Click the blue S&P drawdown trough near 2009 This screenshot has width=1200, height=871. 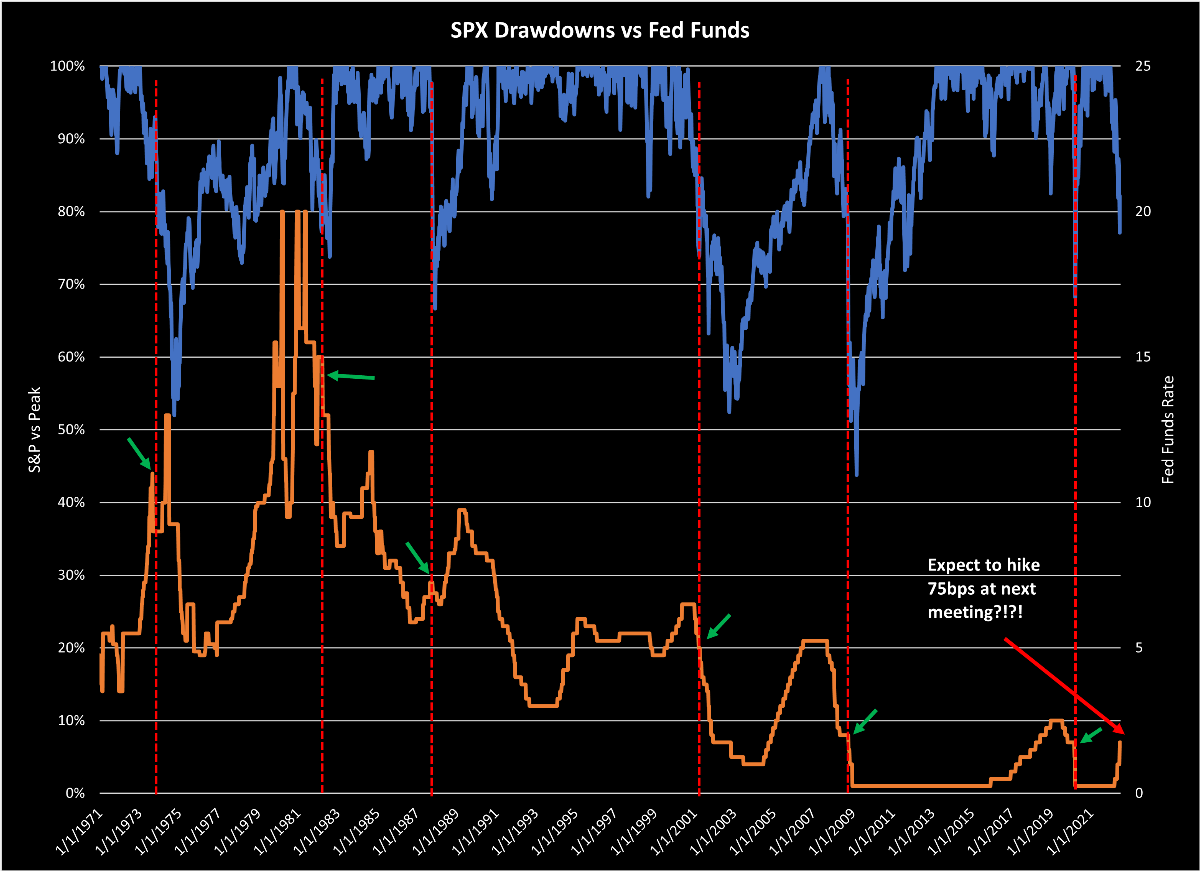point(857,472)
